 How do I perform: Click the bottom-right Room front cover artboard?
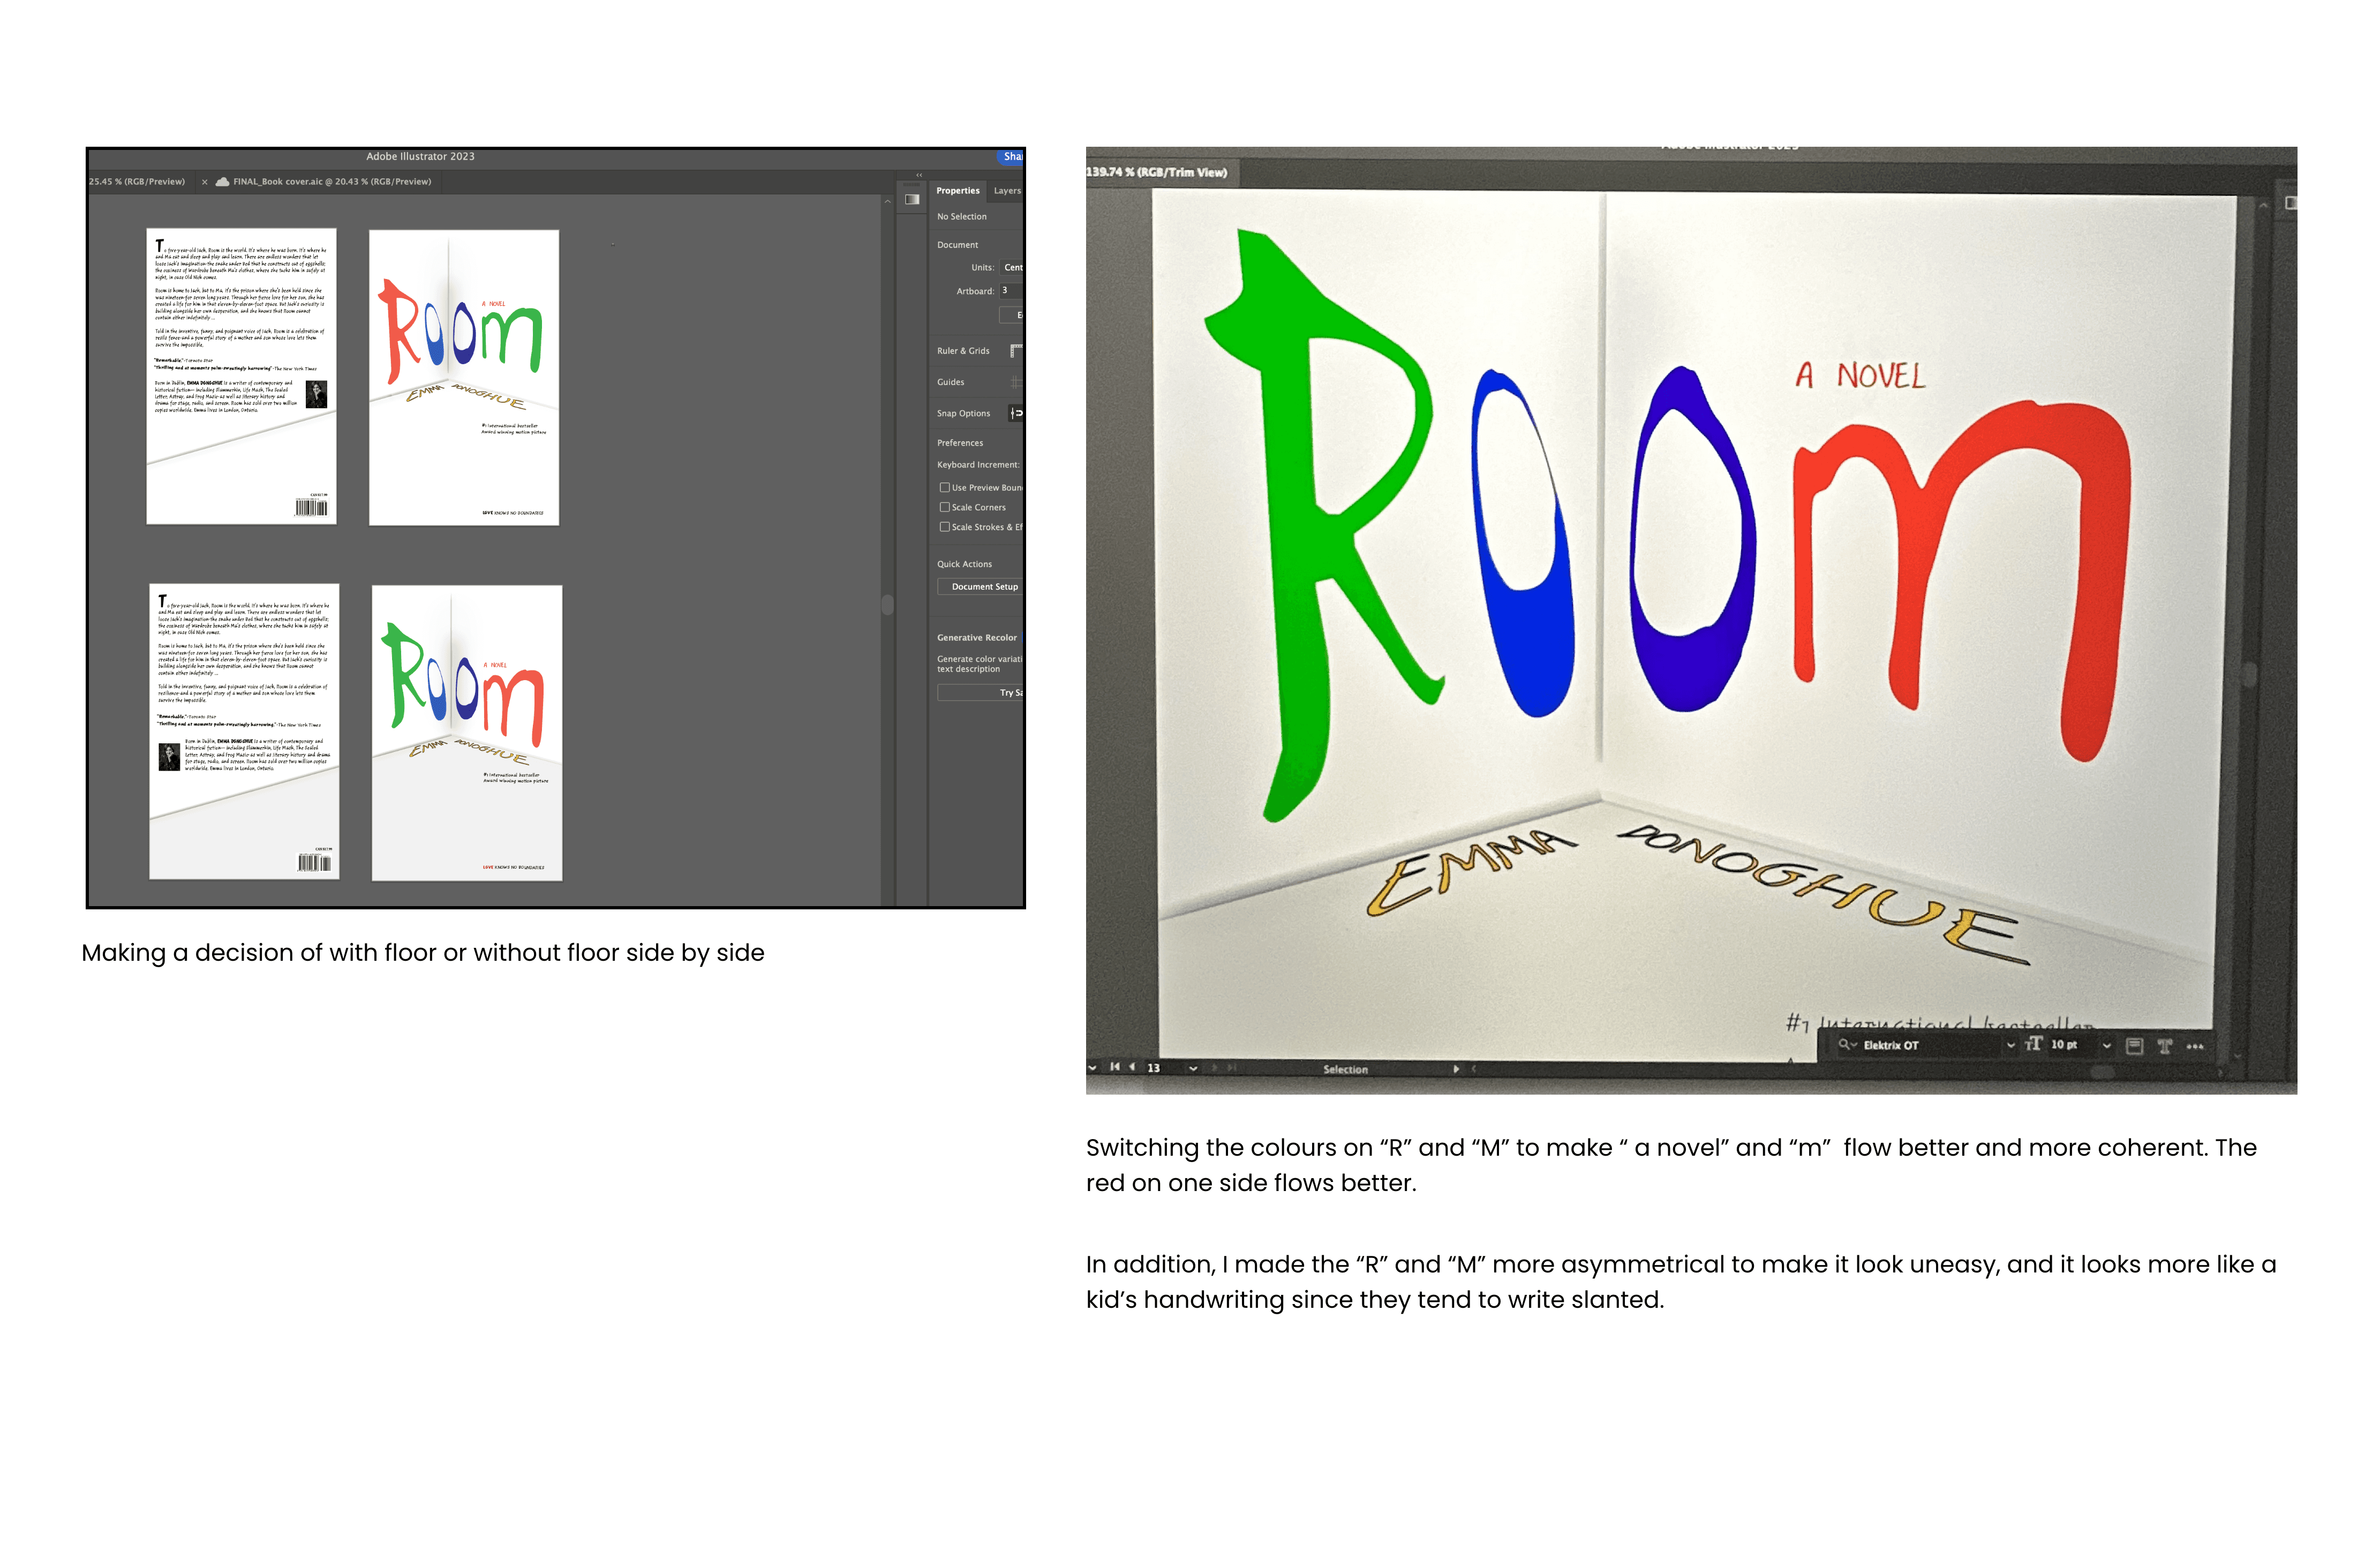tap(467, 733)
